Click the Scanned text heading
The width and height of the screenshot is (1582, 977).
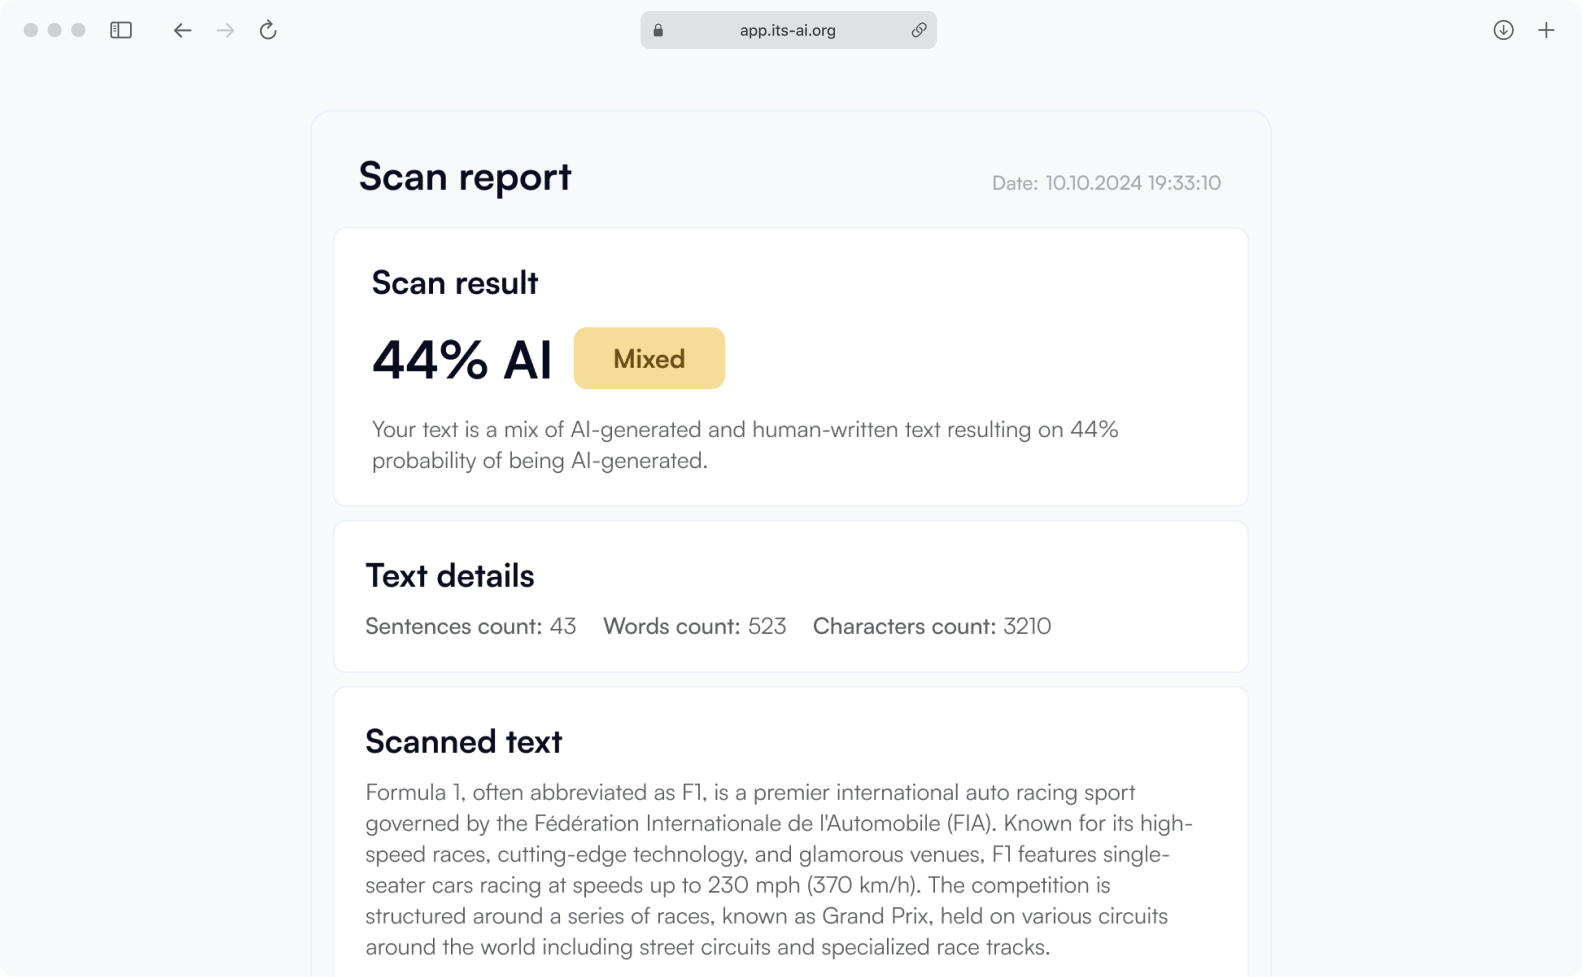[x=464, y=742]
